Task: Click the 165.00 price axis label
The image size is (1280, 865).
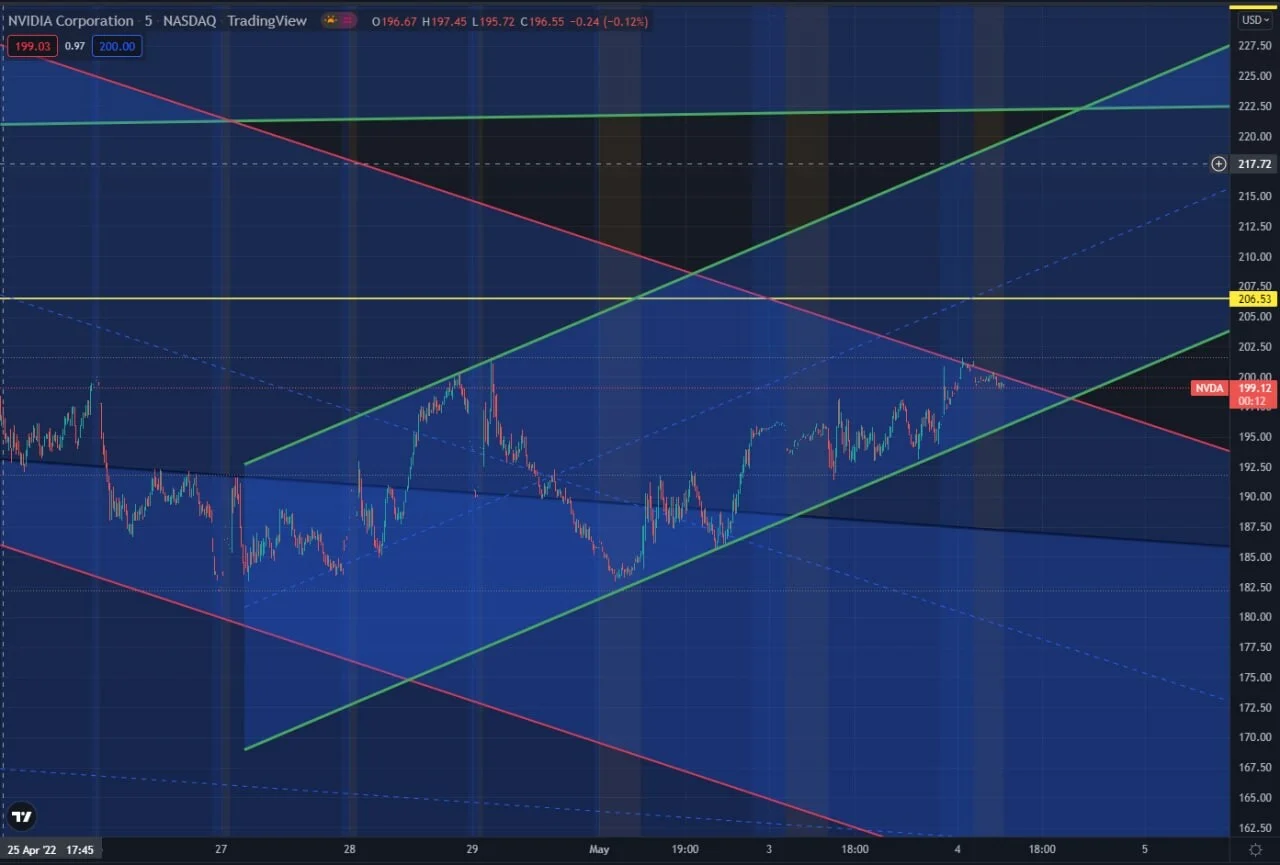Action: click(1254, 797)
